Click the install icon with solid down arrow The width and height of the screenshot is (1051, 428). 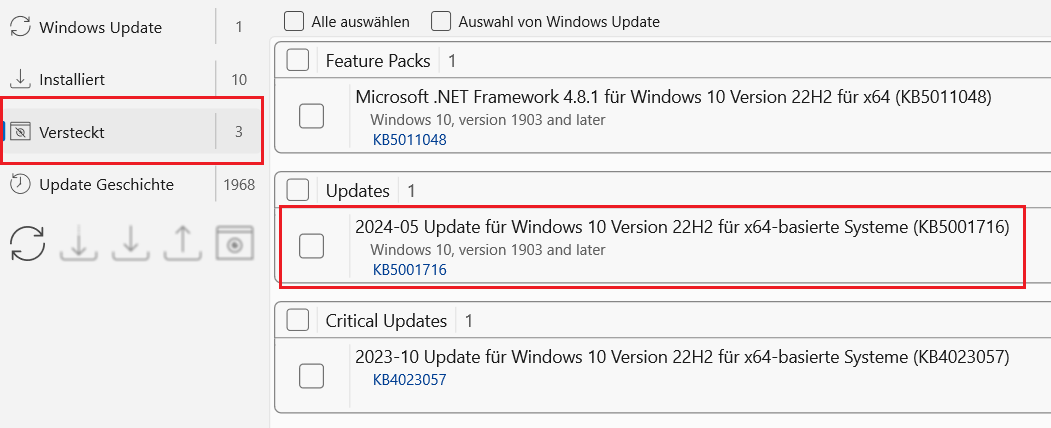(x=130, y=244)
